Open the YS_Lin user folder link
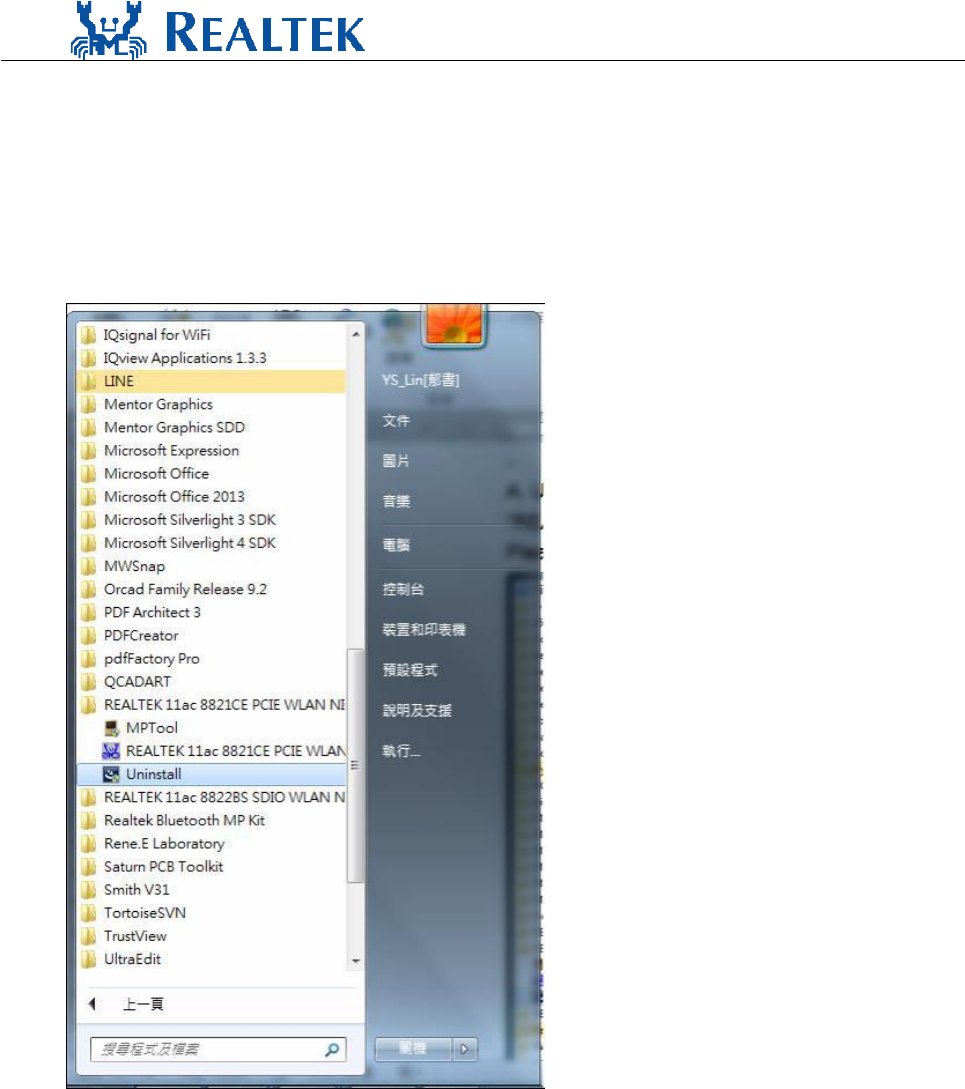Image resolution: width=965 pixels, height=1089 pixels. 421,380
